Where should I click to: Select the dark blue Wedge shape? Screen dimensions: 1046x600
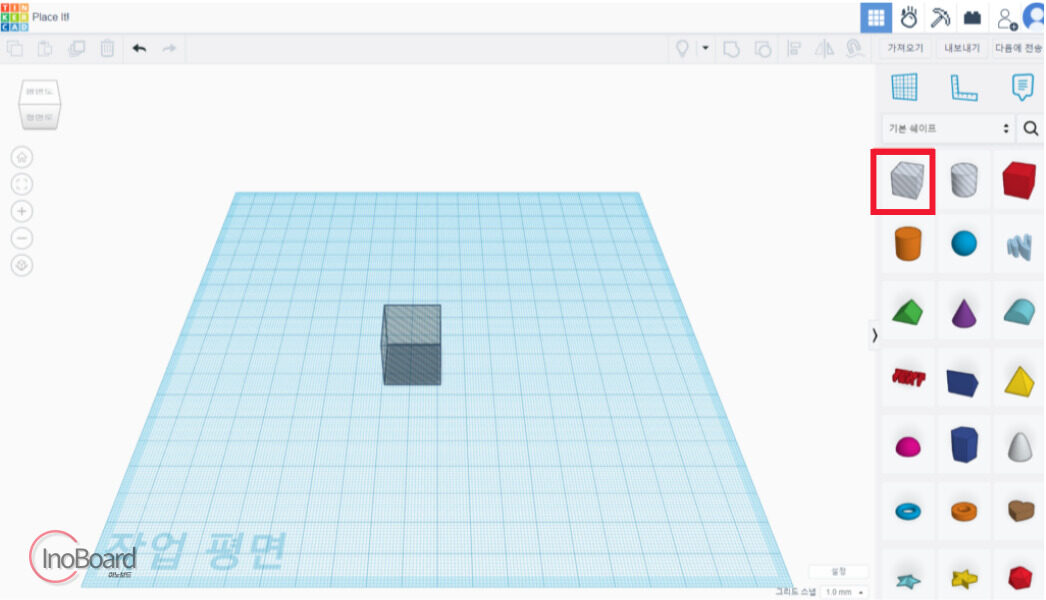pyautogui.click(x=962, y=382)
